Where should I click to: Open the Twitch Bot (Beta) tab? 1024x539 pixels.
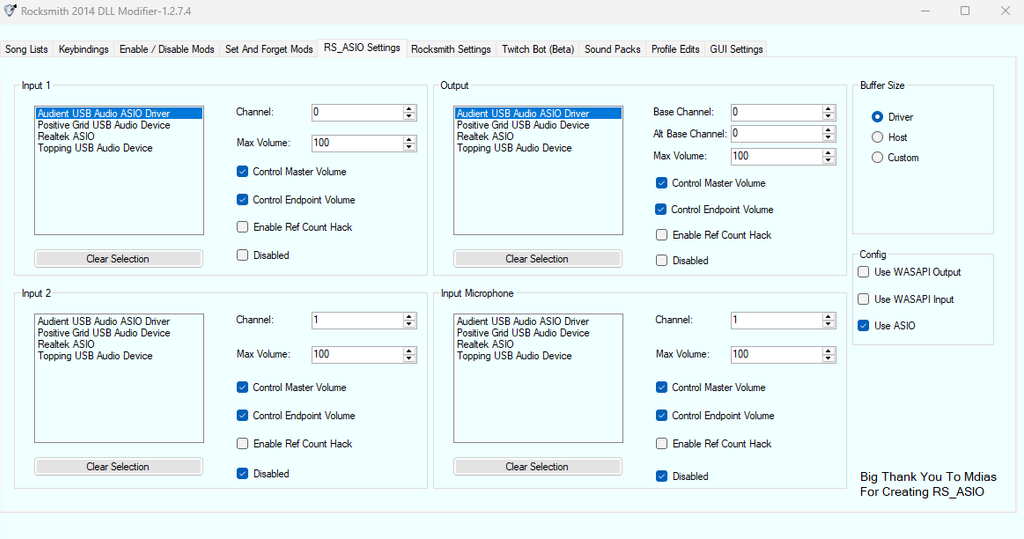click(538, 49)
